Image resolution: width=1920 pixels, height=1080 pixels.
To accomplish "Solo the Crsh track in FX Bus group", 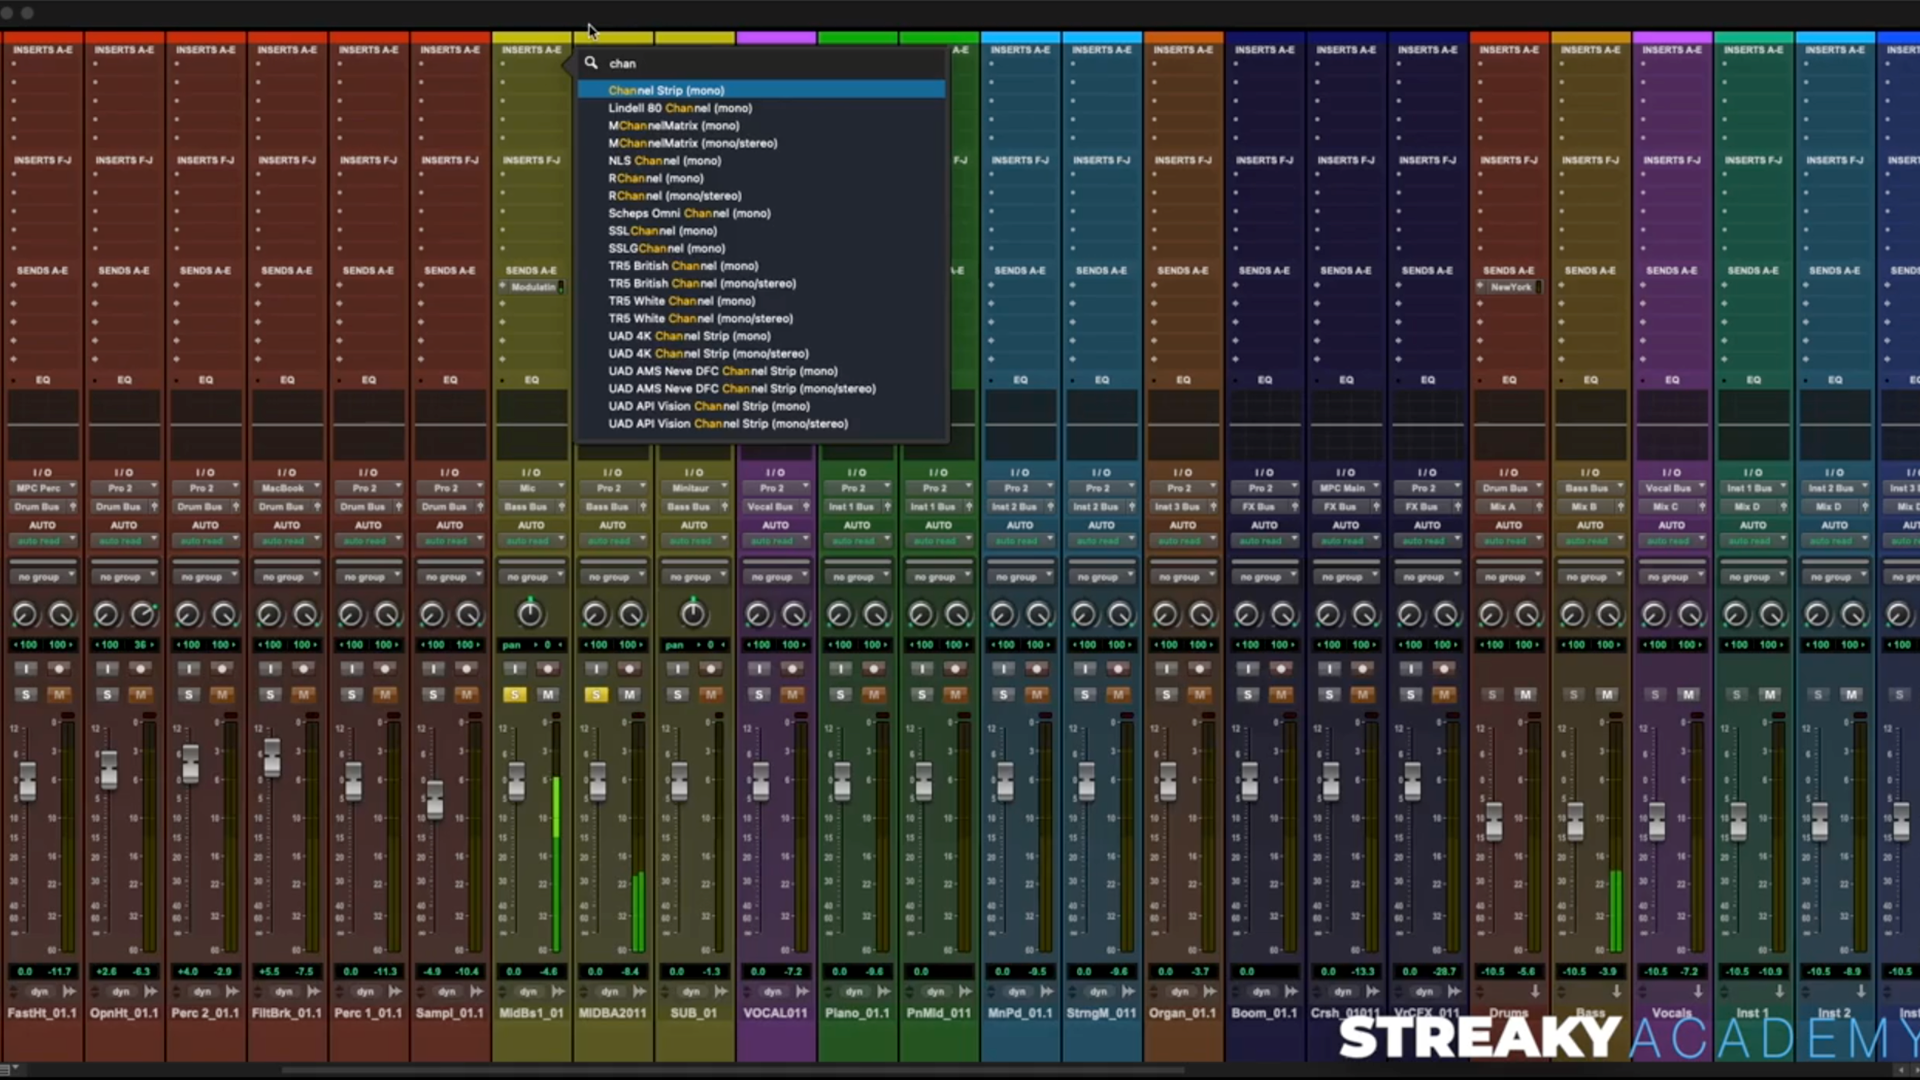I will [x=1328, y=694].
